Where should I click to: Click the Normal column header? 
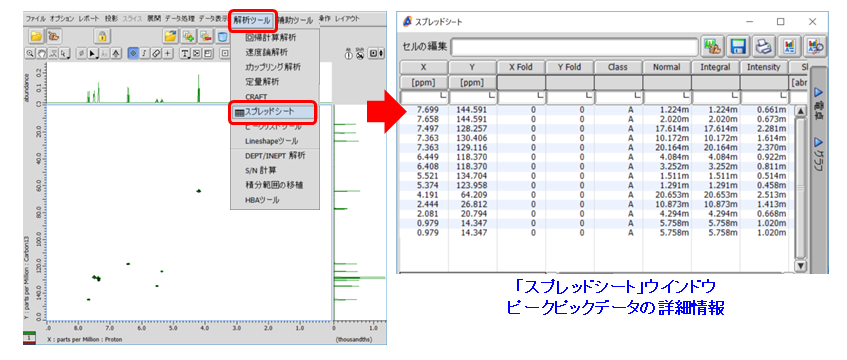click(667, 68)
